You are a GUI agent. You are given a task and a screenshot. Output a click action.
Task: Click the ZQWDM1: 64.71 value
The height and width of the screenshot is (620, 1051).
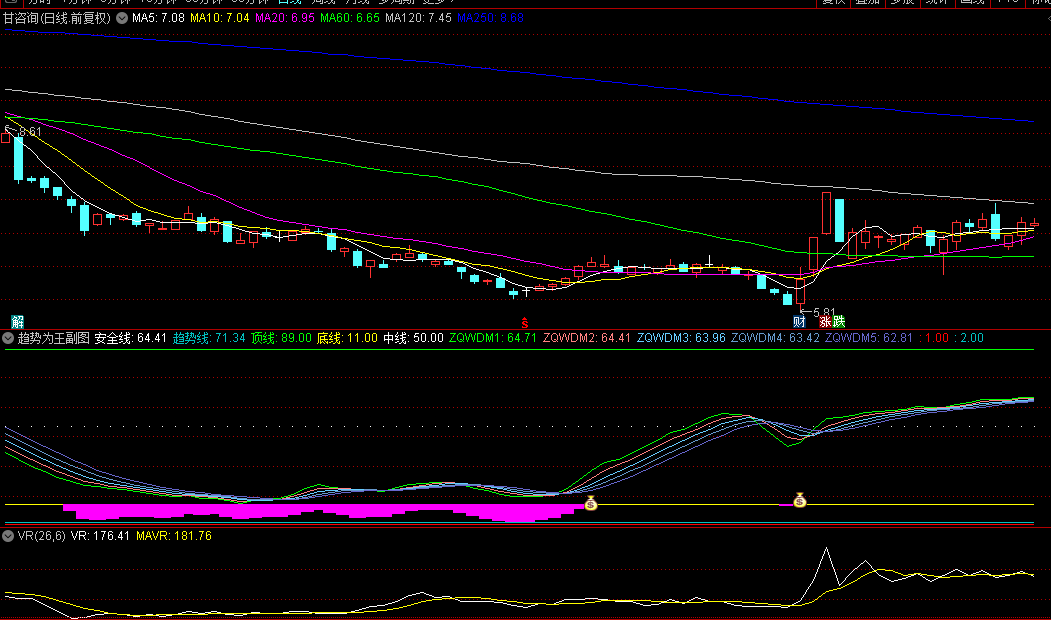[x=493, y=338]
